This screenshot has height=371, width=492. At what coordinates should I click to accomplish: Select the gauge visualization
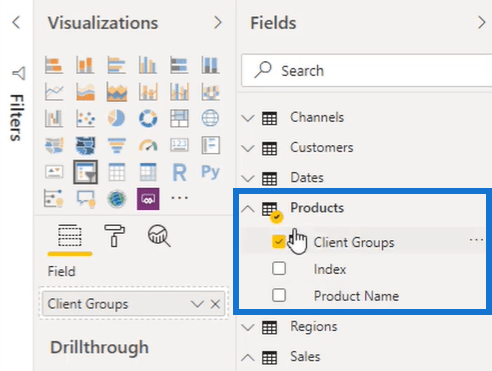pos(148,145)
